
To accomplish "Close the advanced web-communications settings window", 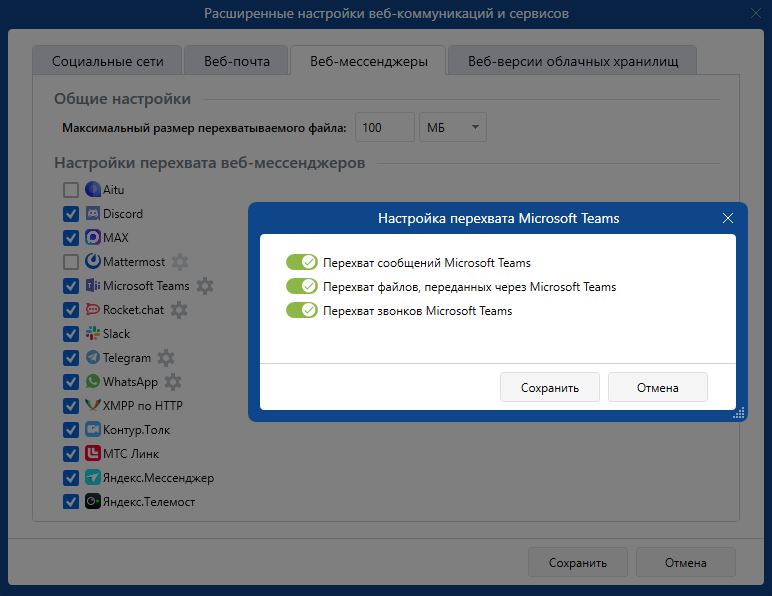I will [x=756, y=13].
